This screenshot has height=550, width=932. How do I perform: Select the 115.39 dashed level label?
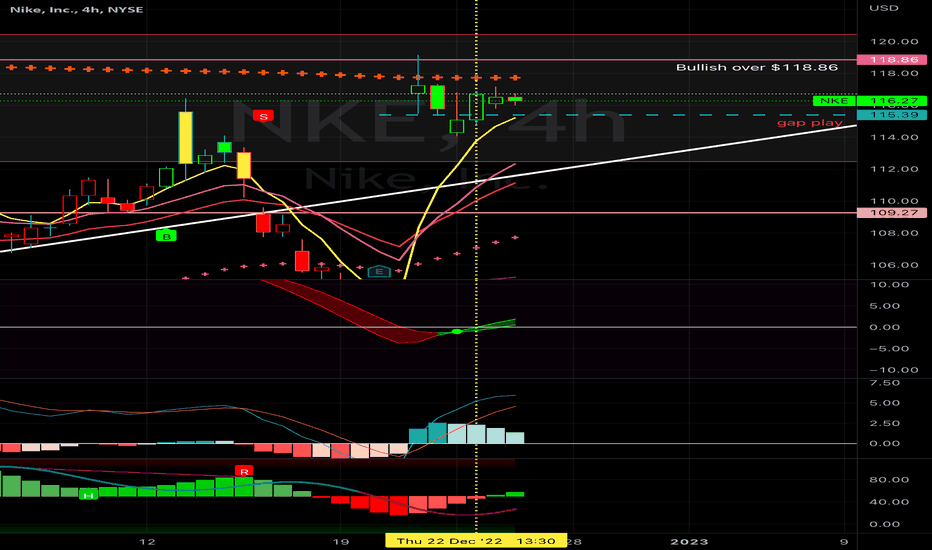(x=892, y=115)
